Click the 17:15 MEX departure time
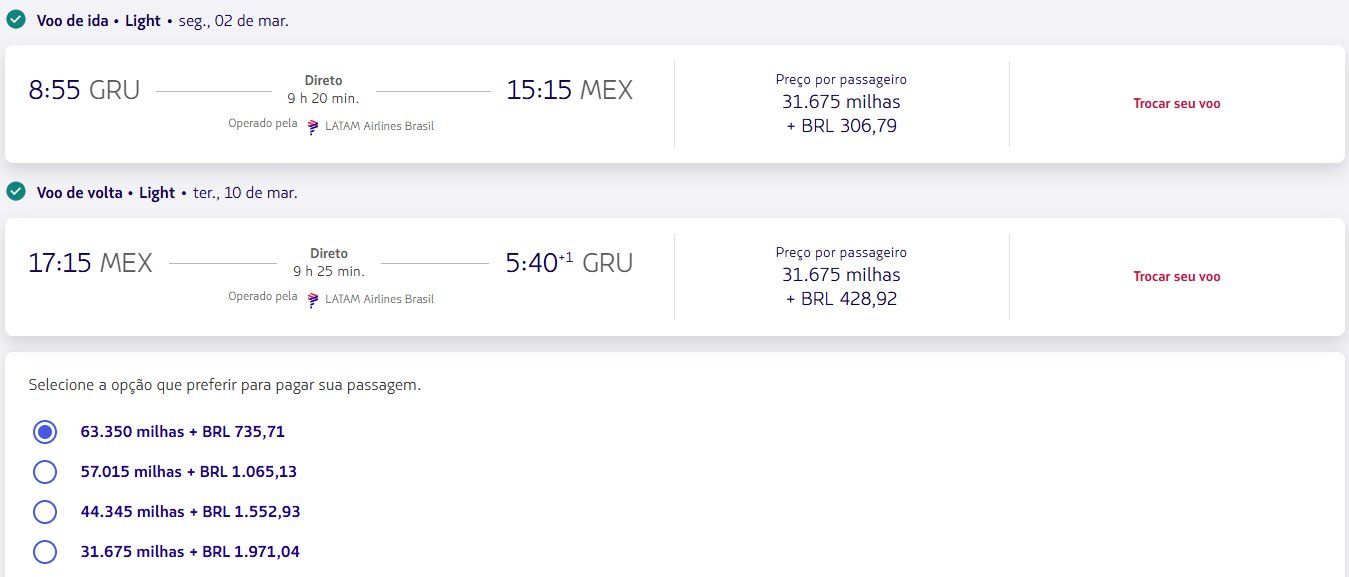Image resolution: width=1349 pixels, height=577 pixels. [x=90, y=263]
